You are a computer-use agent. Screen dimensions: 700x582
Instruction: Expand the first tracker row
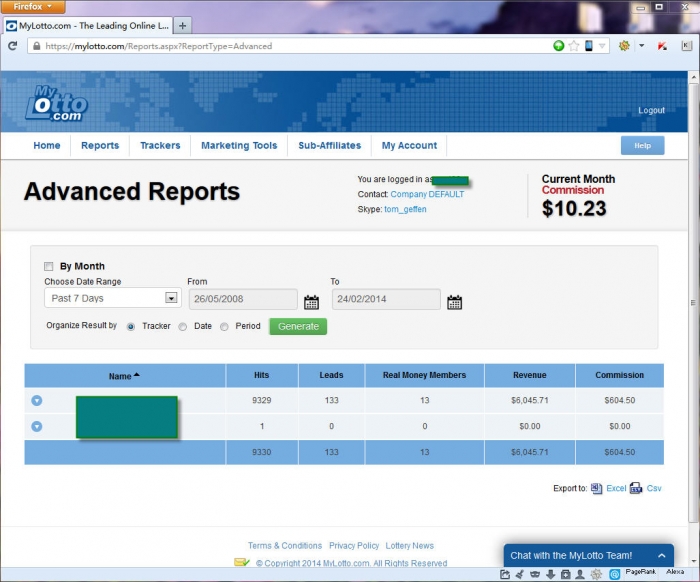click(x=37, y=400)
